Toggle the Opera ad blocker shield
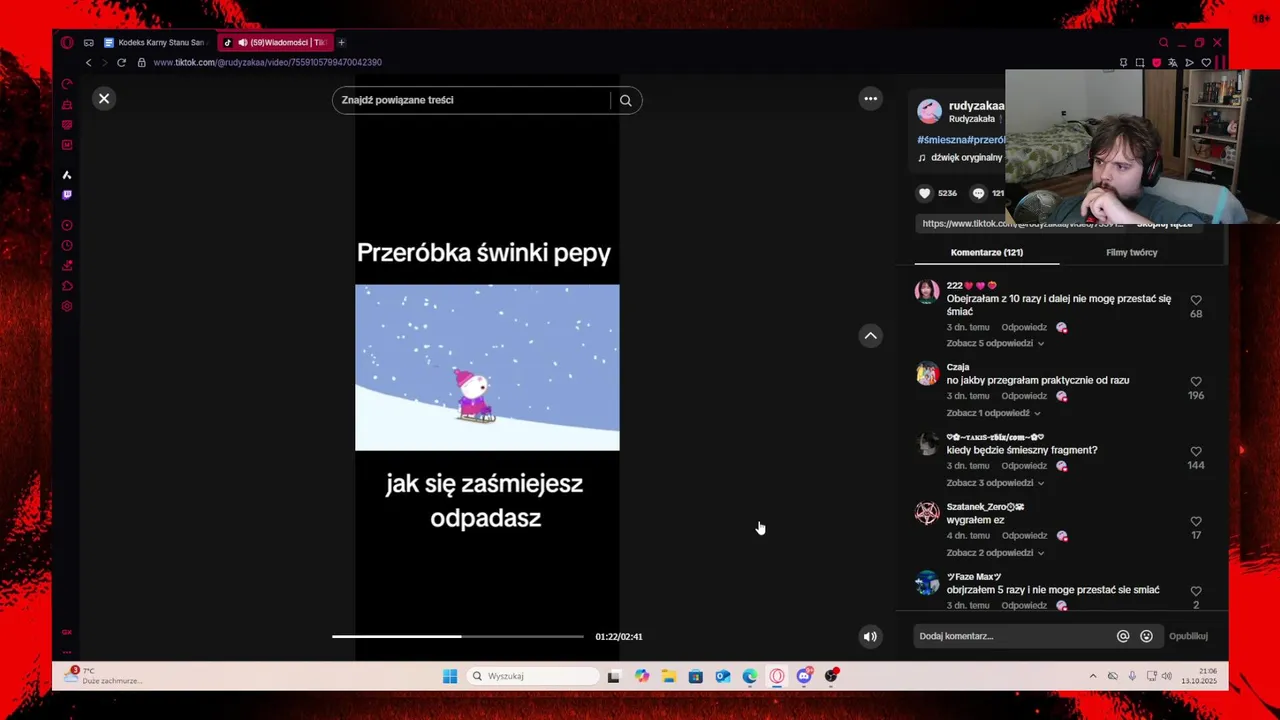Viewport: 1280px width, 720px height. (x=1157, y=62)
